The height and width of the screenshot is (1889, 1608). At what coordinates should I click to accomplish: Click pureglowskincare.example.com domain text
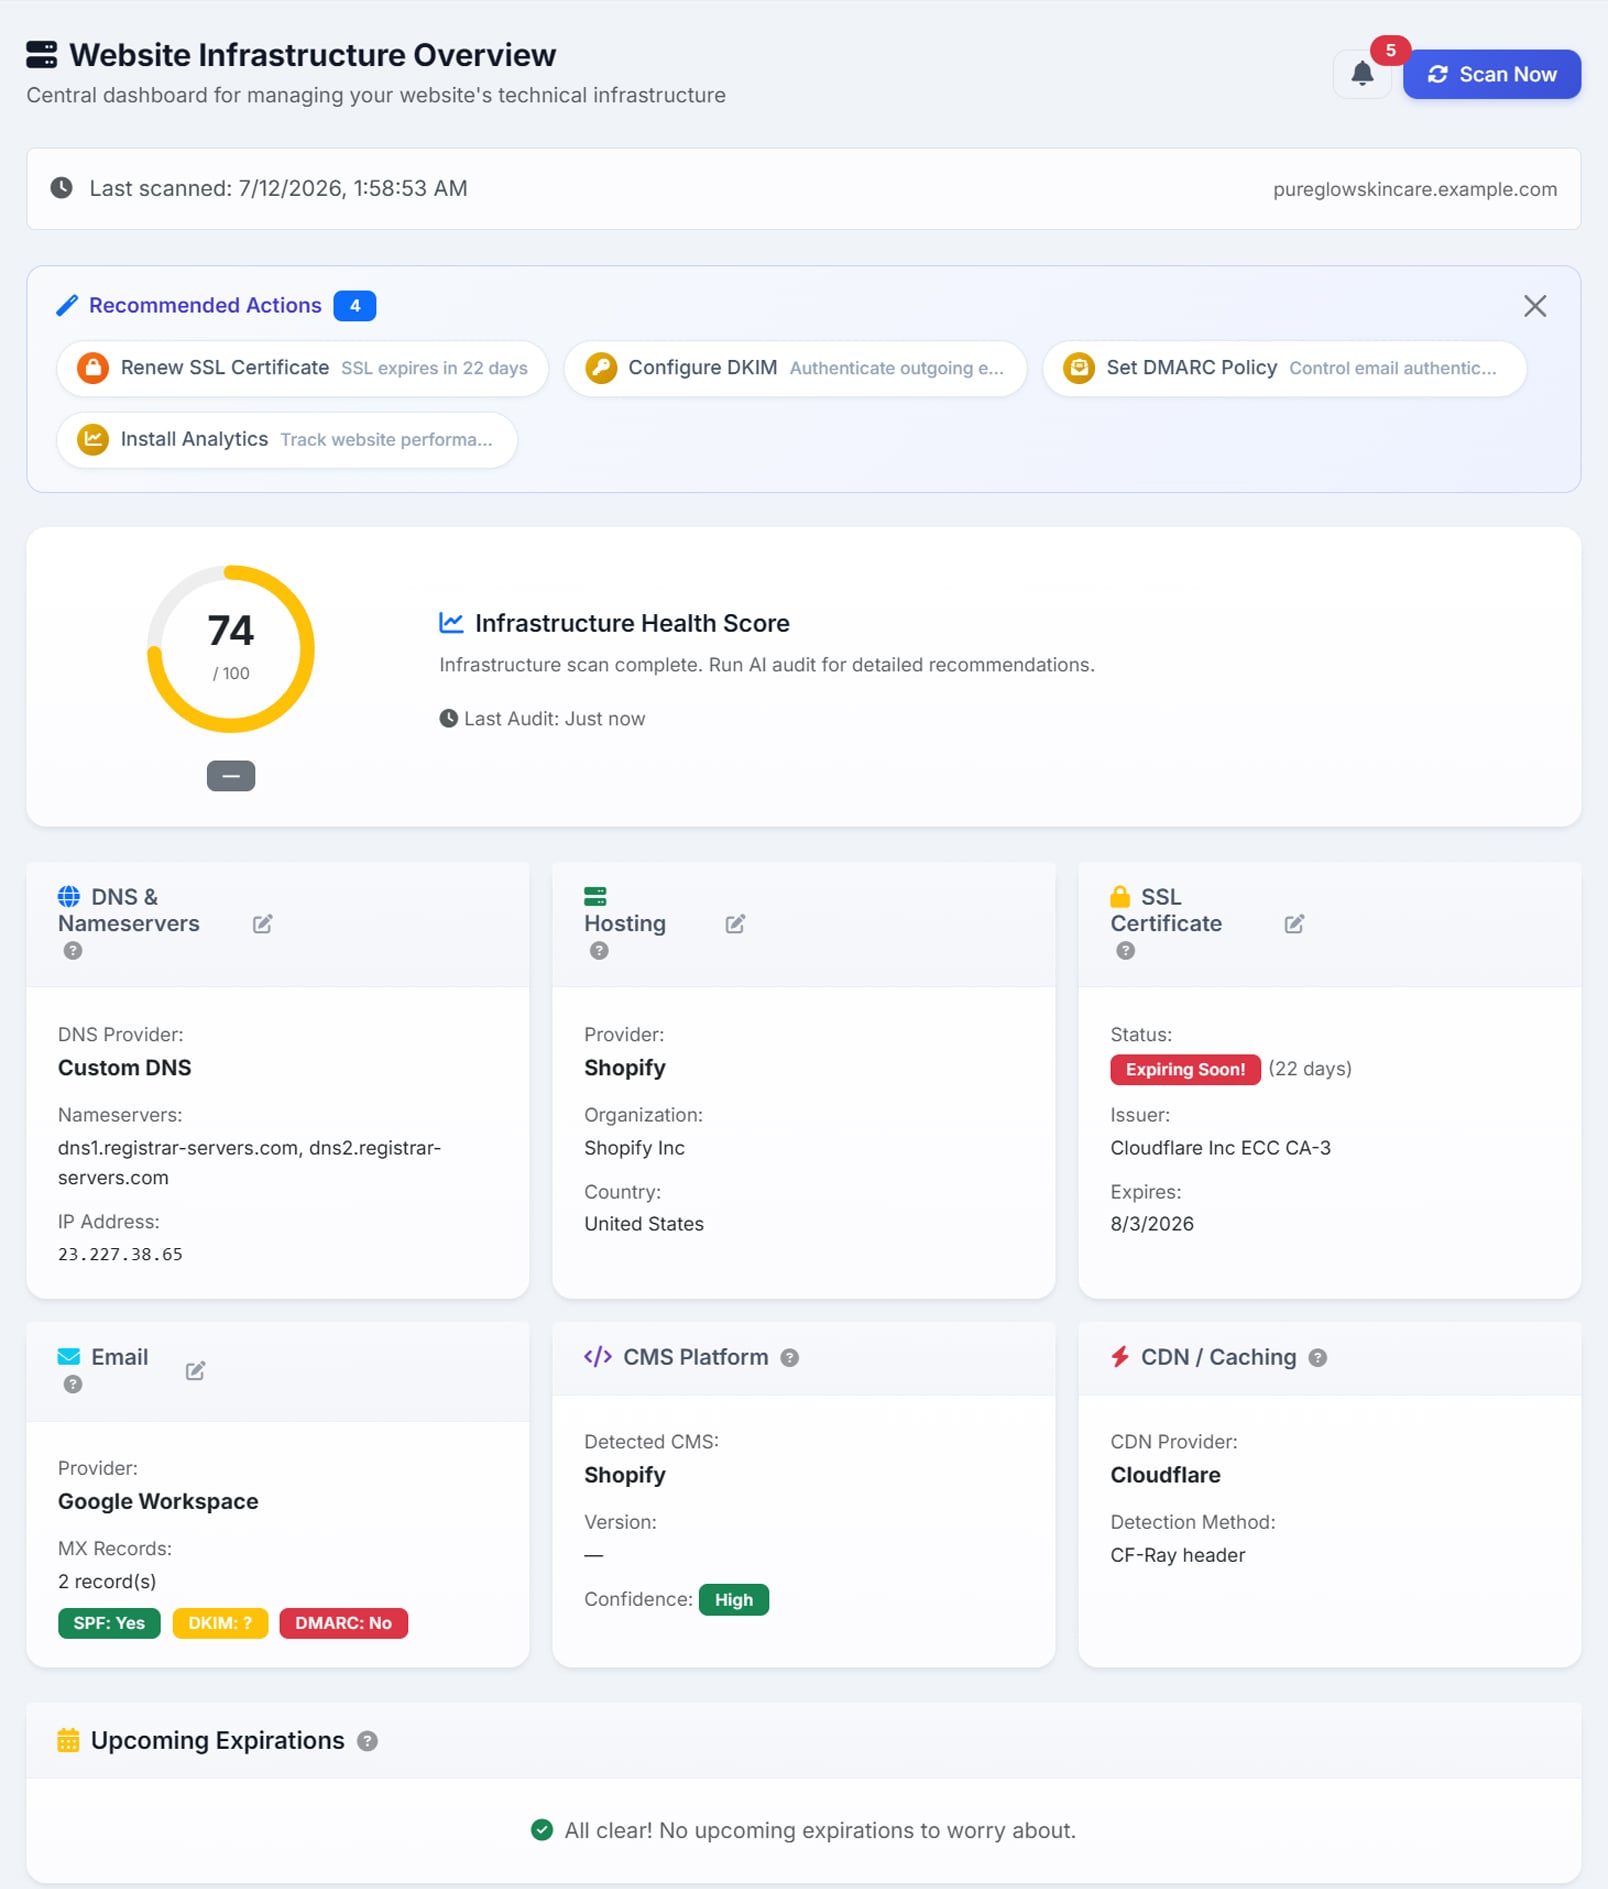tap(1415, 189)
